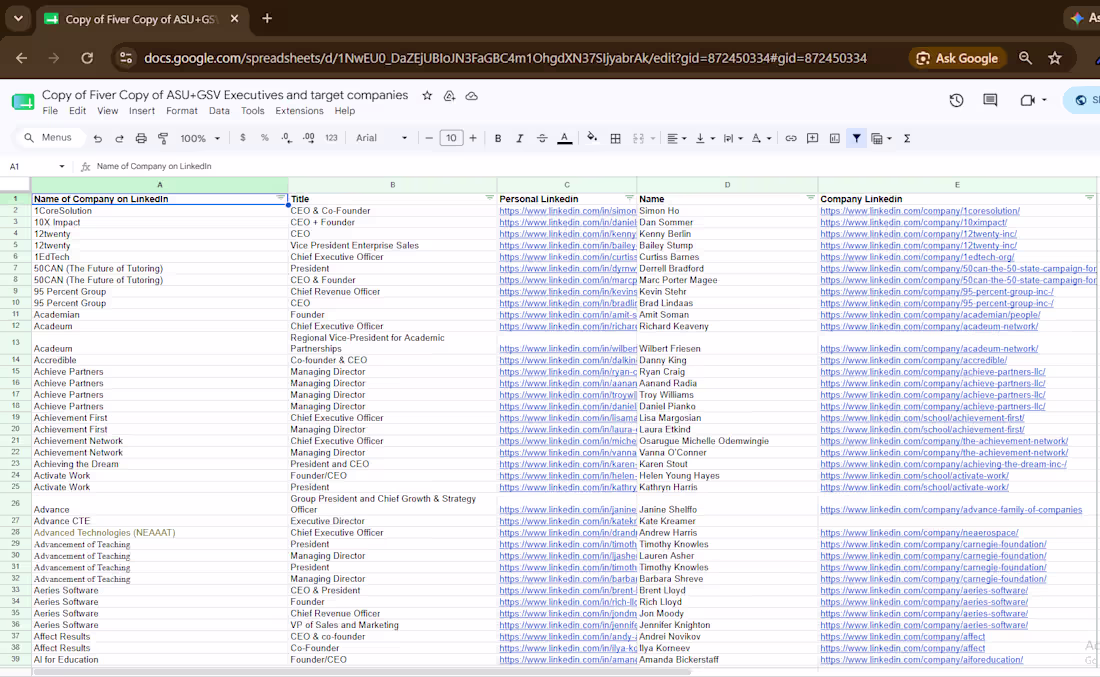
Task: Open Simon Ho's personal LinkedIn link
Action: 568,210
